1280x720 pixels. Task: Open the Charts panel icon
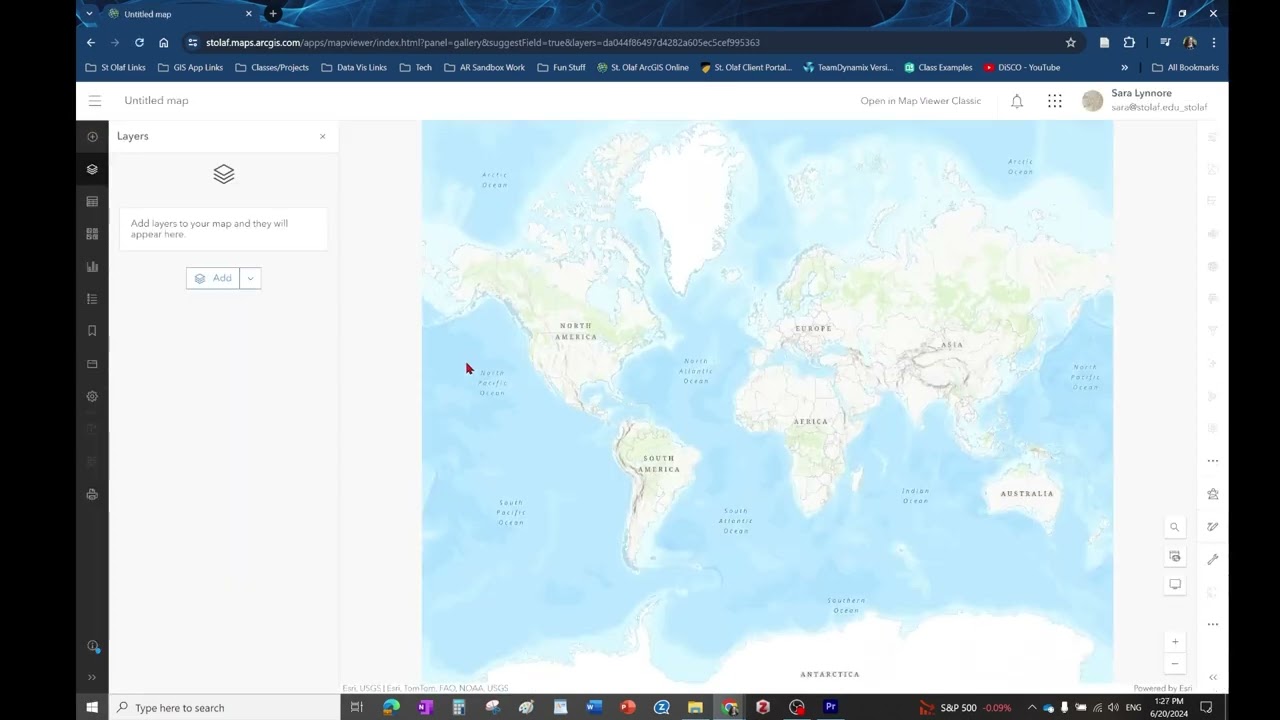(92, 267)
